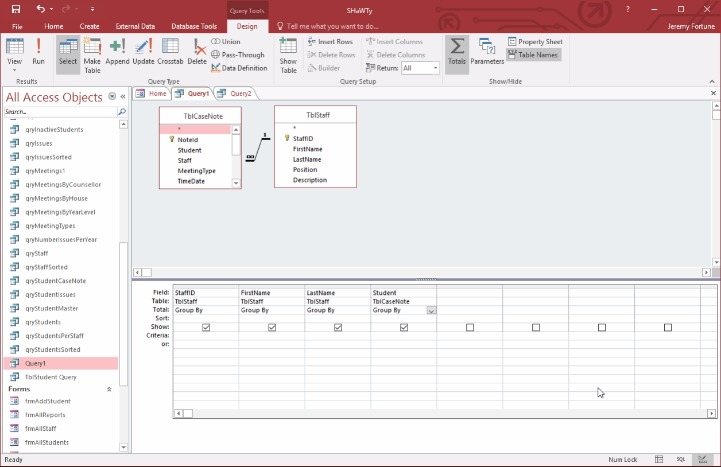Run the query with the exclamation icon
Screen dimensions: 721x467
[x=38, y=51]
